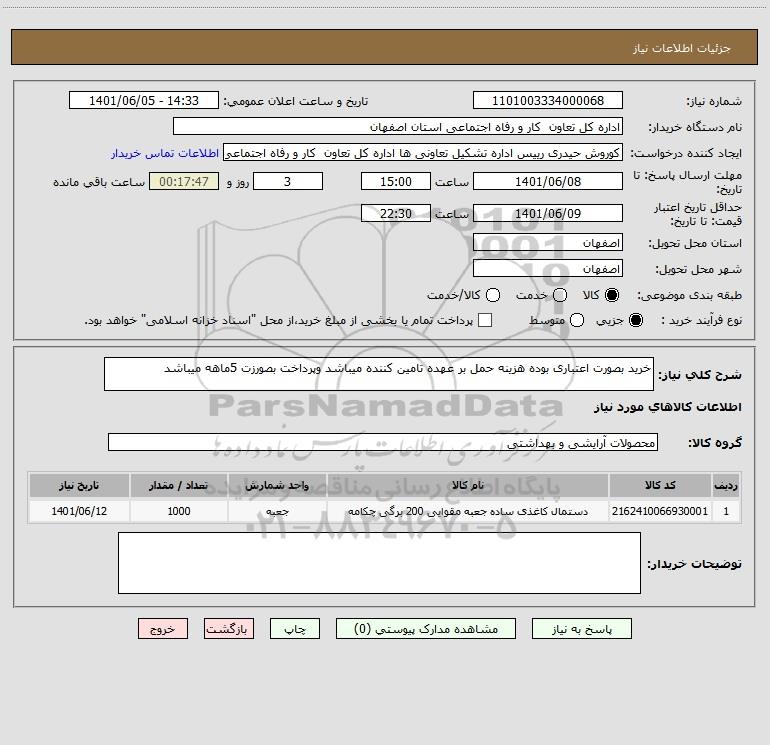
Task: Click the remaining days field showing 3
Action: [x=288, y=181]
